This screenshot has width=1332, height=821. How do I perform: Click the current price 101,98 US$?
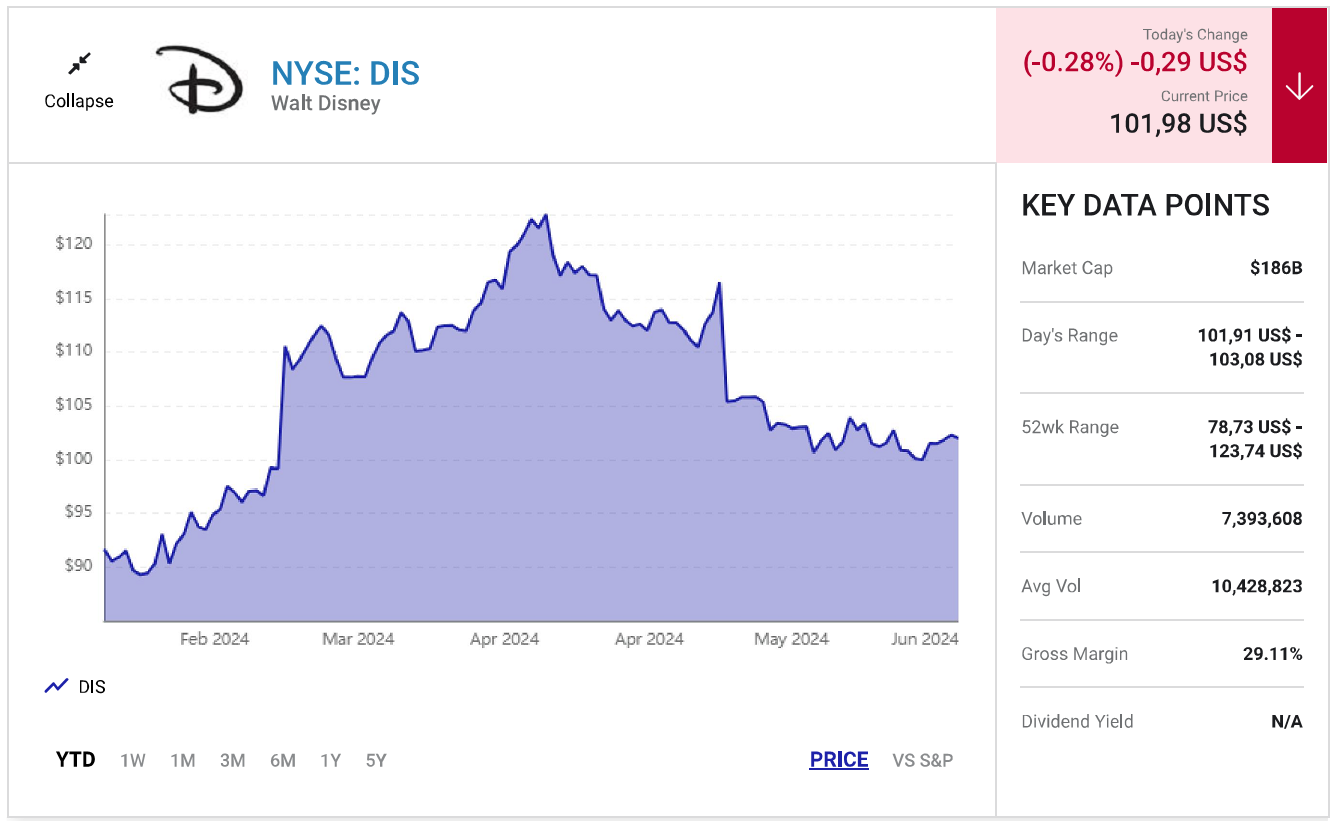1178,123
